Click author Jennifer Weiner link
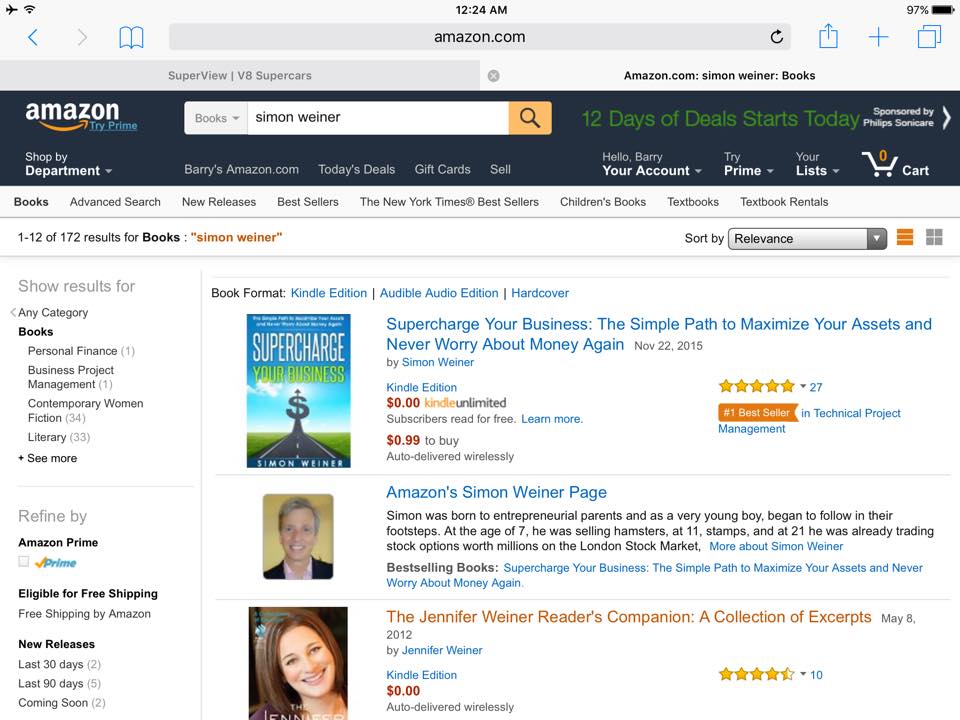Image resolution: width=960 pixels, height=720 pixels. [441, 650]
